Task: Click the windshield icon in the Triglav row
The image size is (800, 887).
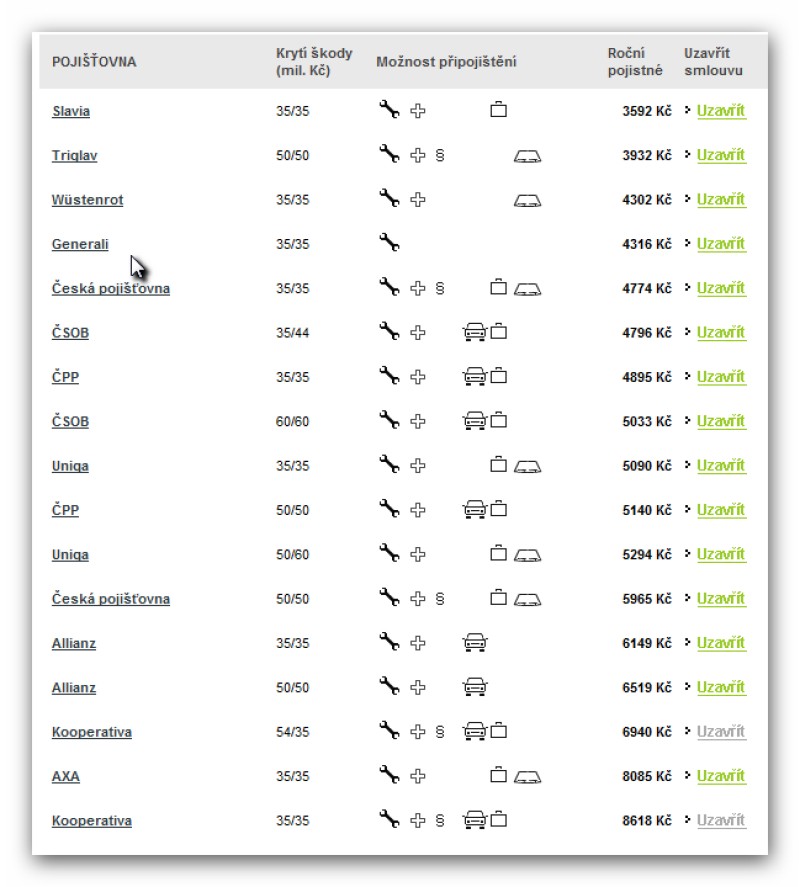Action: pyautogui.click(x=527, y=156)
